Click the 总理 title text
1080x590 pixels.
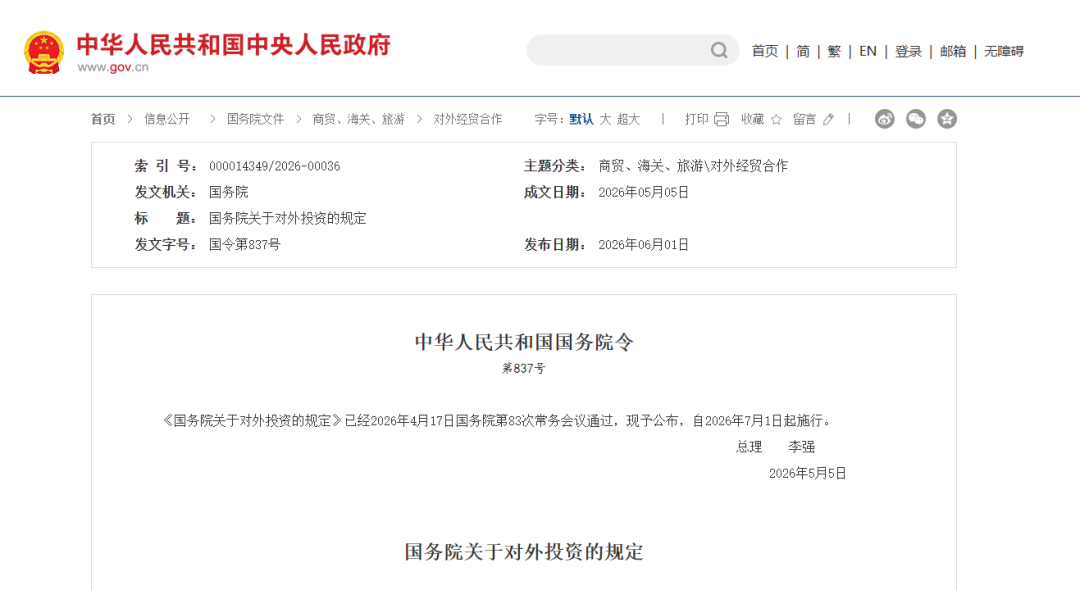pyautogui.click(x=749, y=447)
